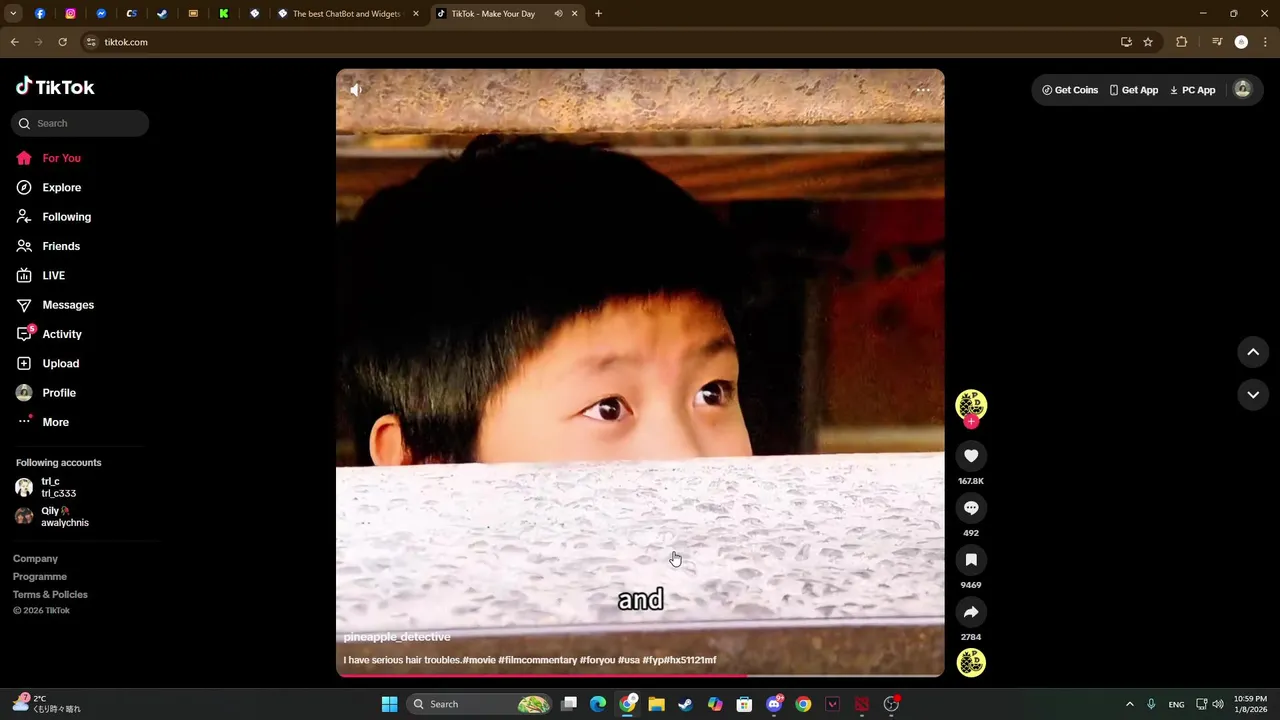The height and width of the screenshot is (720, 1280).
Task: Open a new browser tab
Action: coord(598,14)
